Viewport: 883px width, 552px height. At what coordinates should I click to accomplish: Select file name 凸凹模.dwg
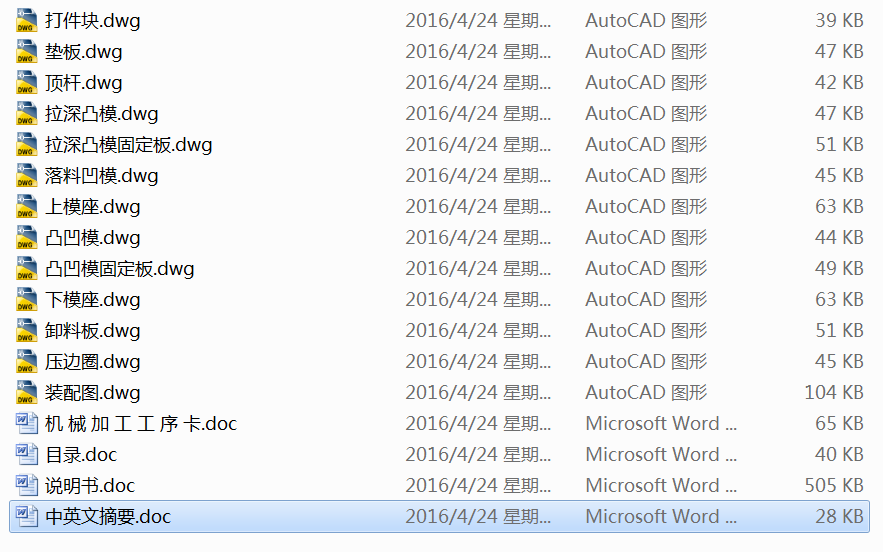92,238
